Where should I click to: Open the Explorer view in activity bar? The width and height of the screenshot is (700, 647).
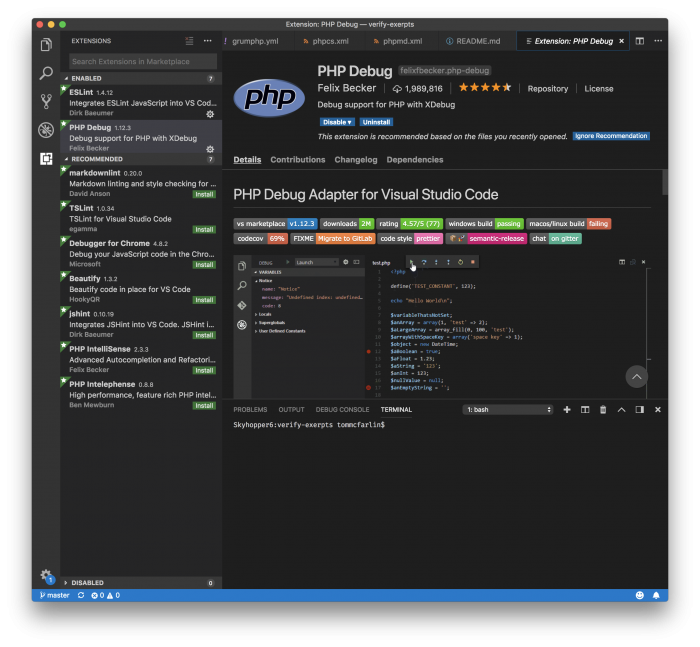[46, 44]
